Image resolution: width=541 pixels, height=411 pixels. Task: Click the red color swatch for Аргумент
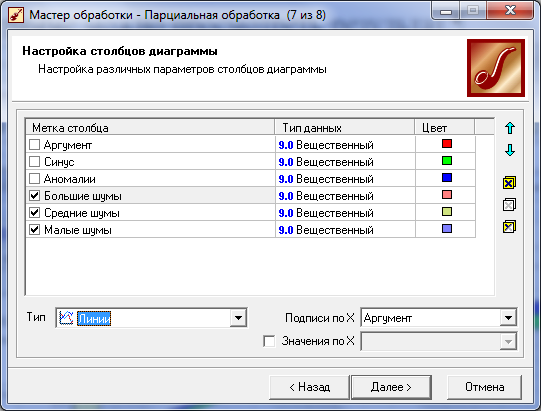tap(447, 144)
